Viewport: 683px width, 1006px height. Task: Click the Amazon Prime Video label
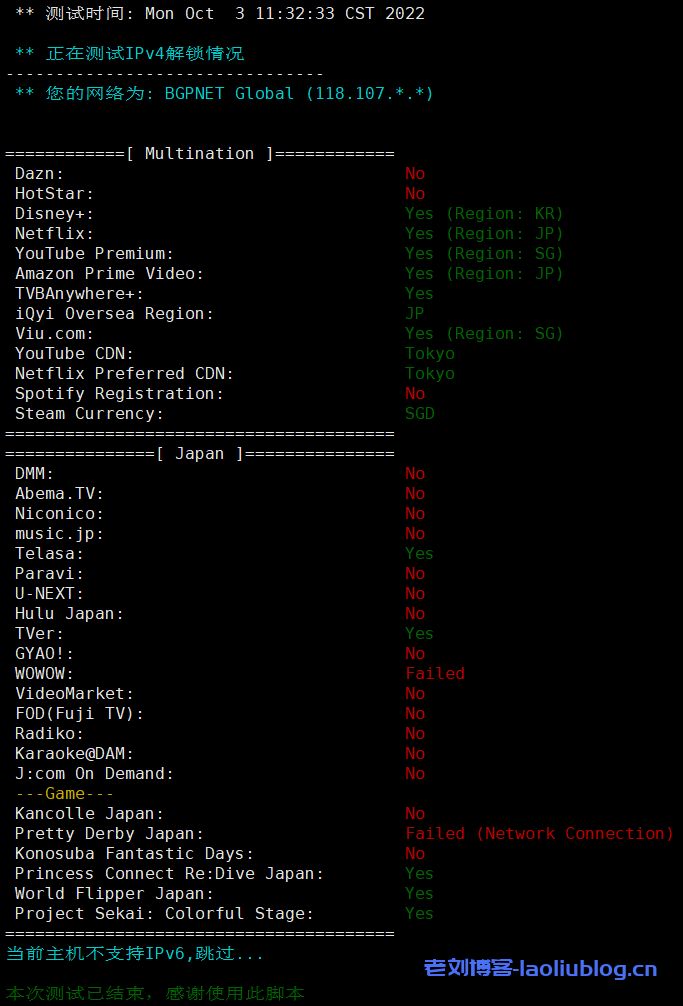click(109, 273)
